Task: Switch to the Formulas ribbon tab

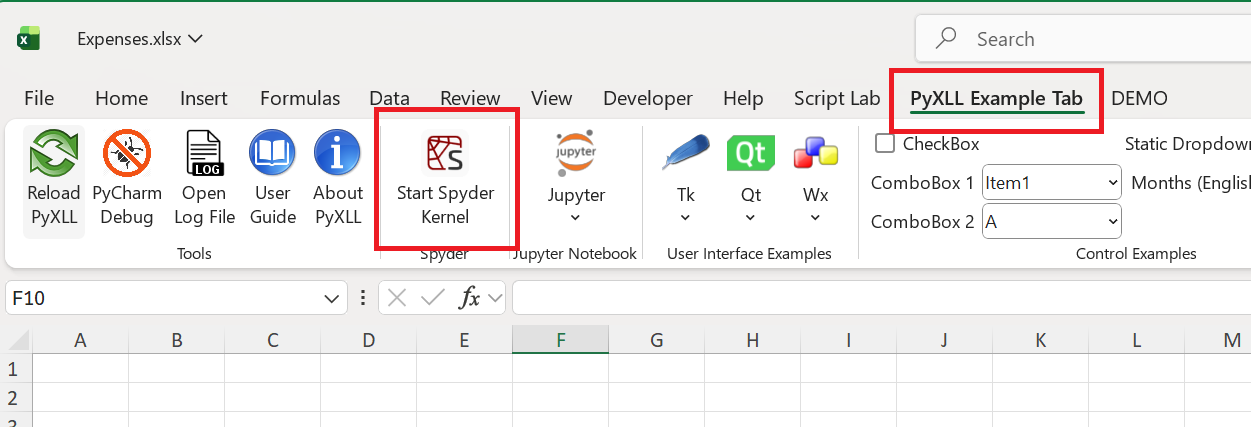Action: click(300, 99)
